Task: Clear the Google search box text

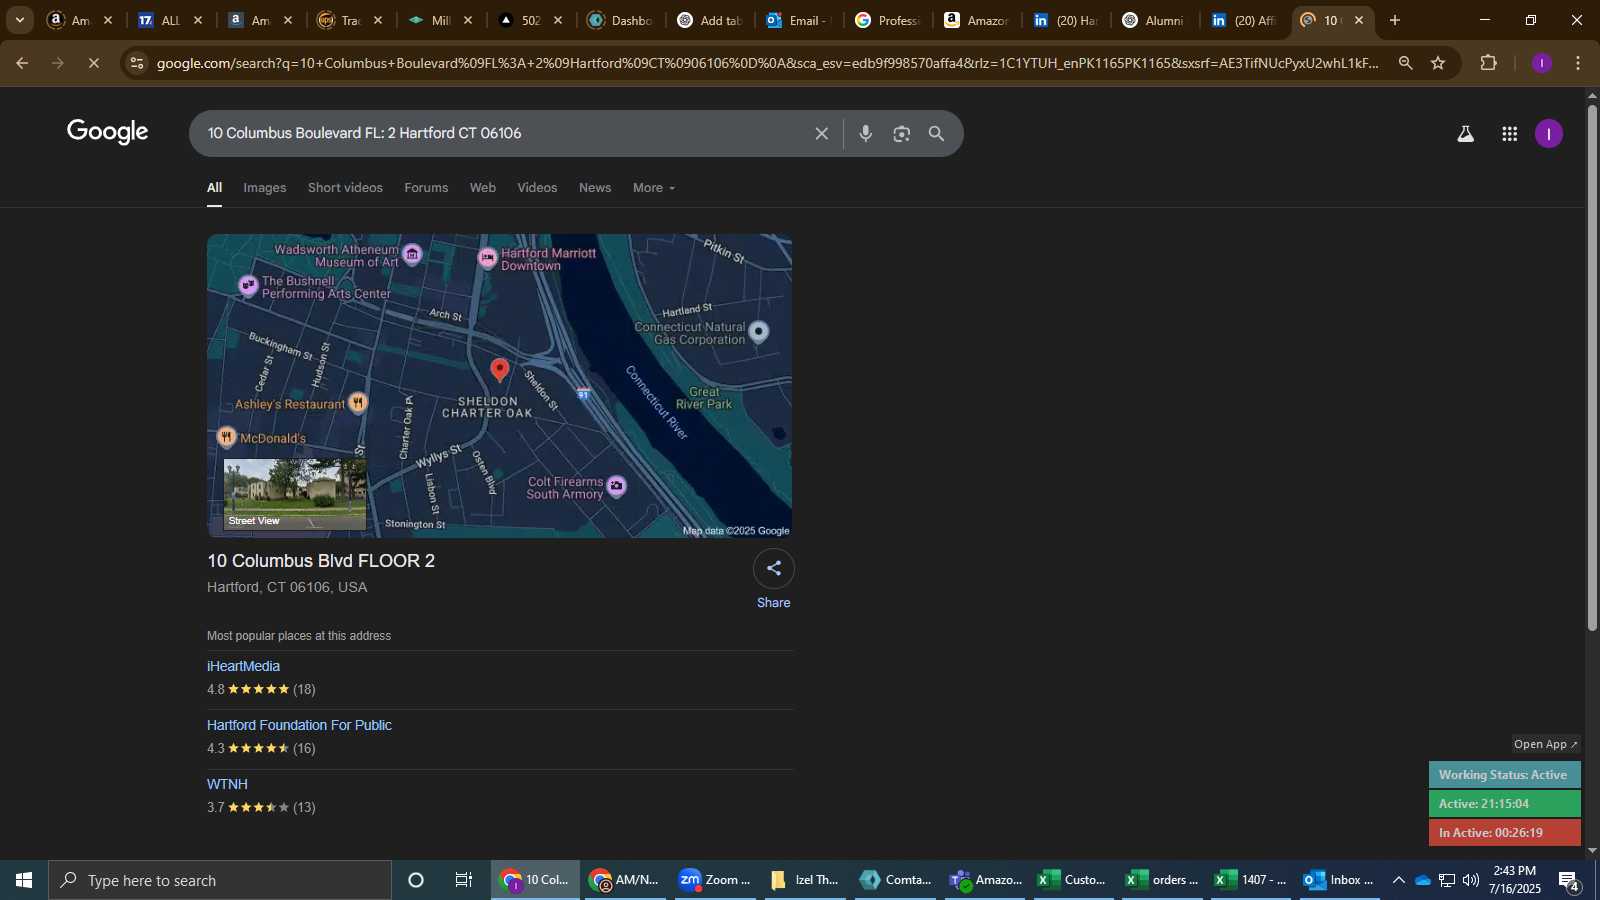Action: (x=821, y=134)
